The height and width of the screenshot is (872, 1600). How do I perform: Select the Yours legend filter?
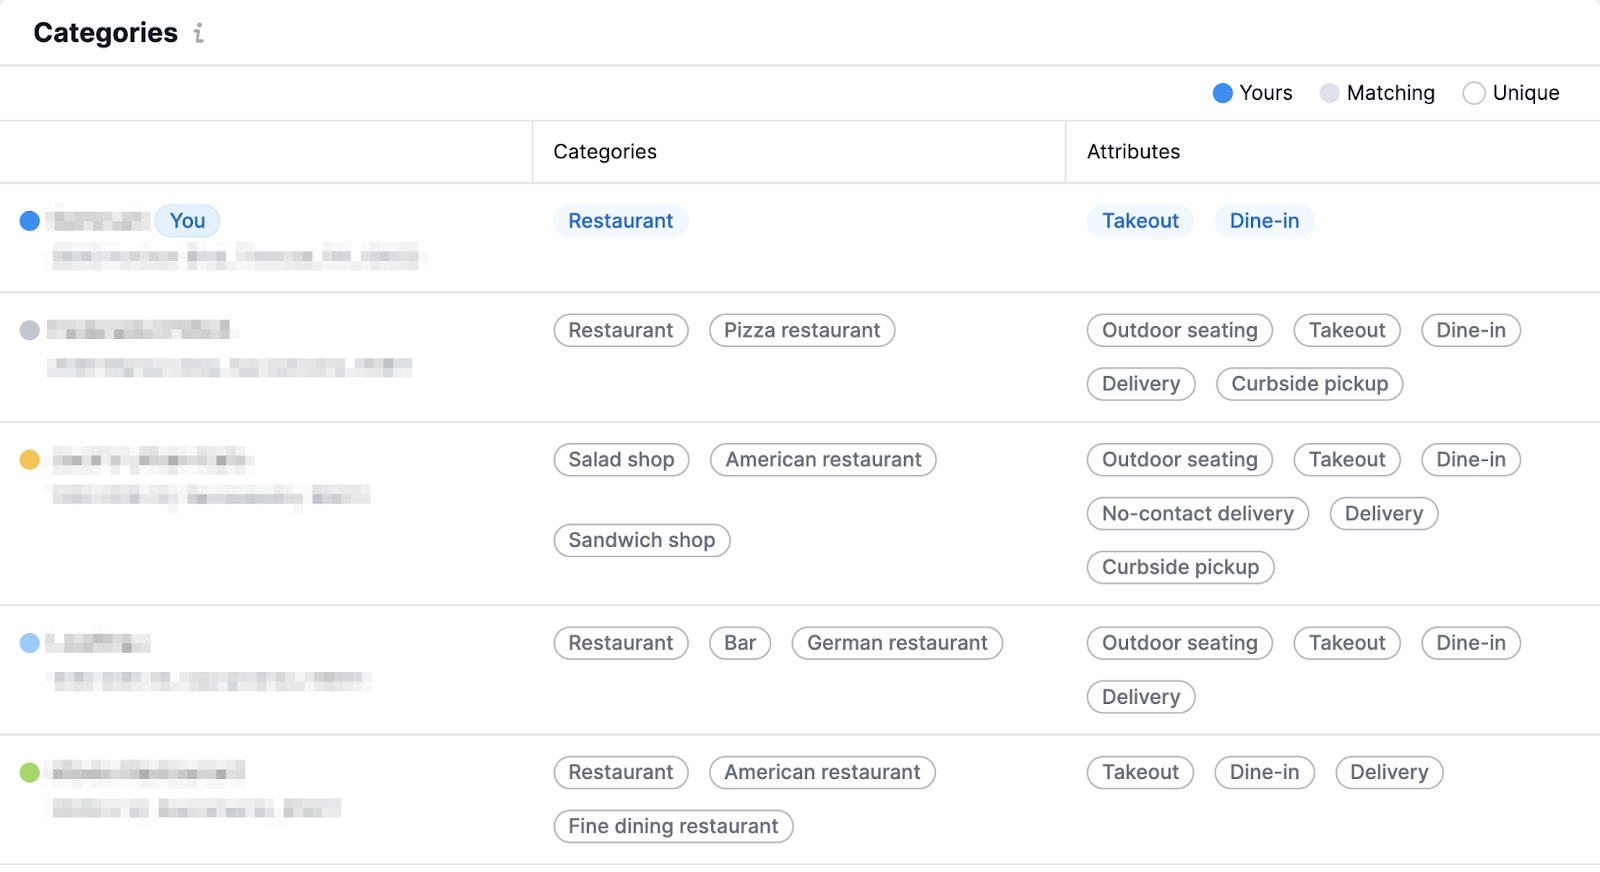1252,93
